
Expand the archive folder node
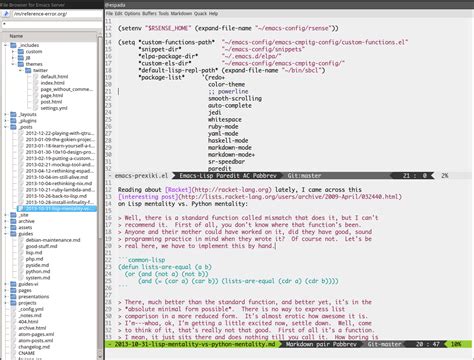(6, 221)
